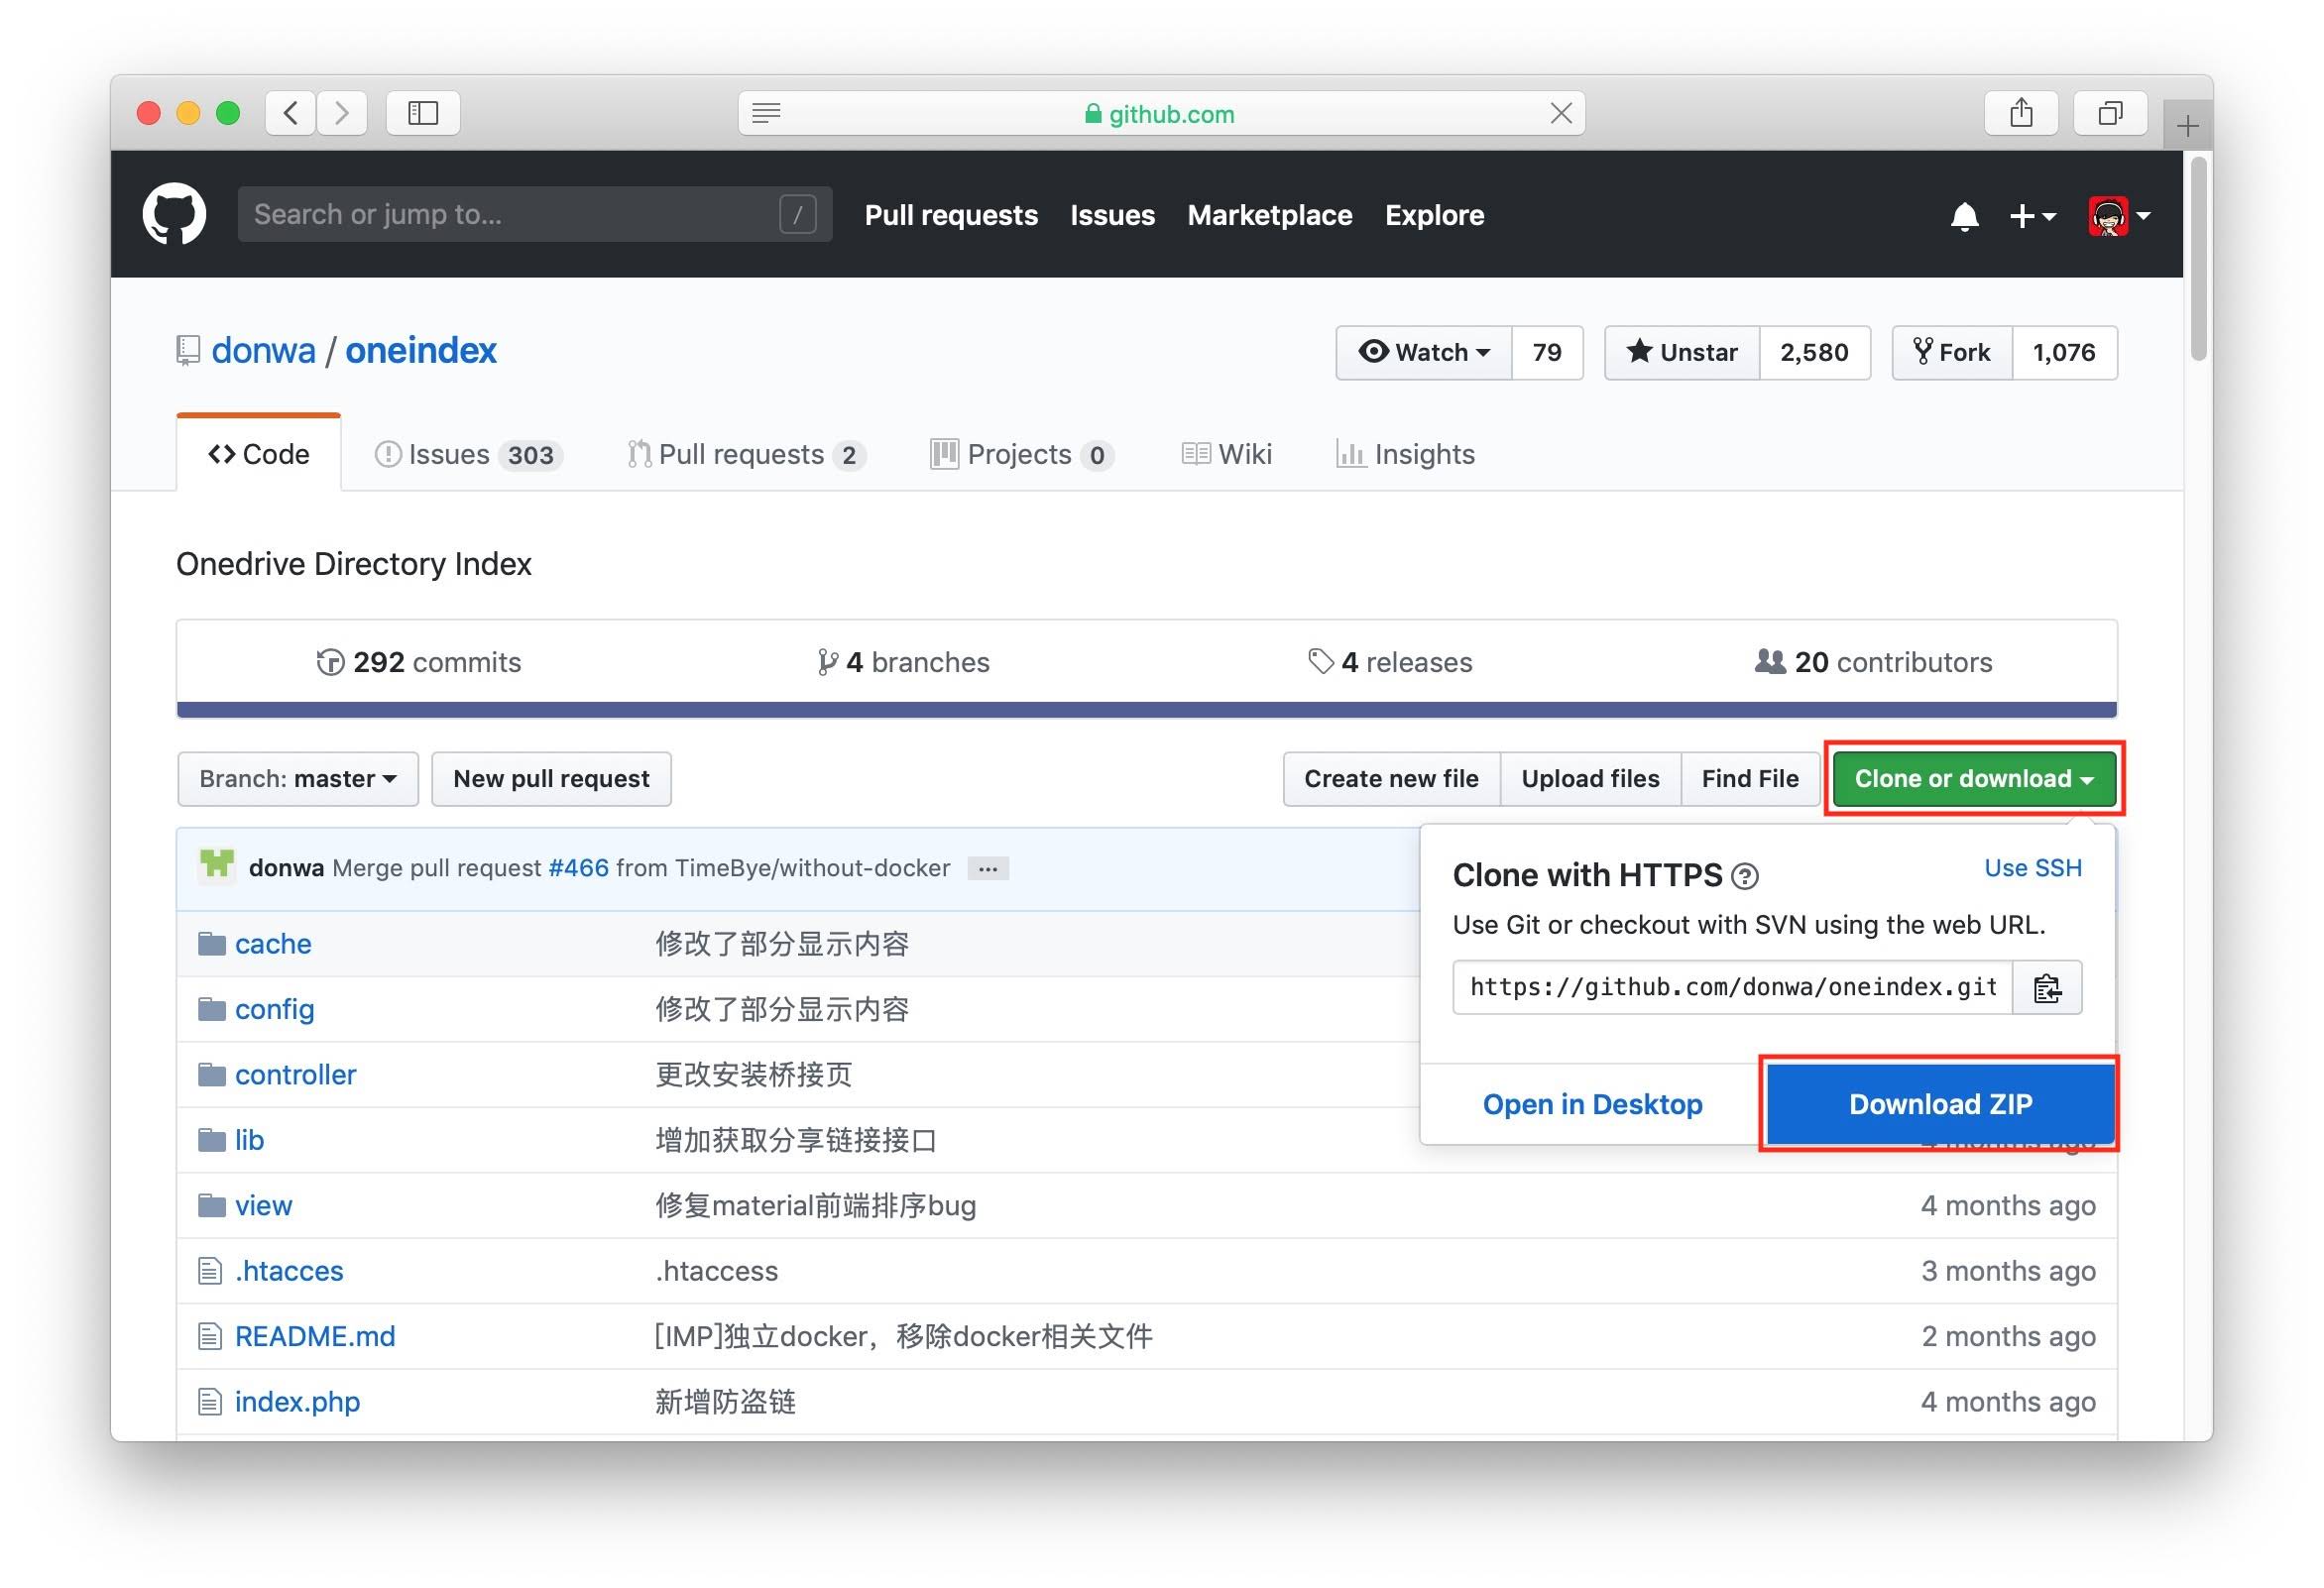The image size is (2324, 1588).
Task: Click the help icon beside Clone with HTTPS
Action: pyautogui.click(x=1745, y=877)
